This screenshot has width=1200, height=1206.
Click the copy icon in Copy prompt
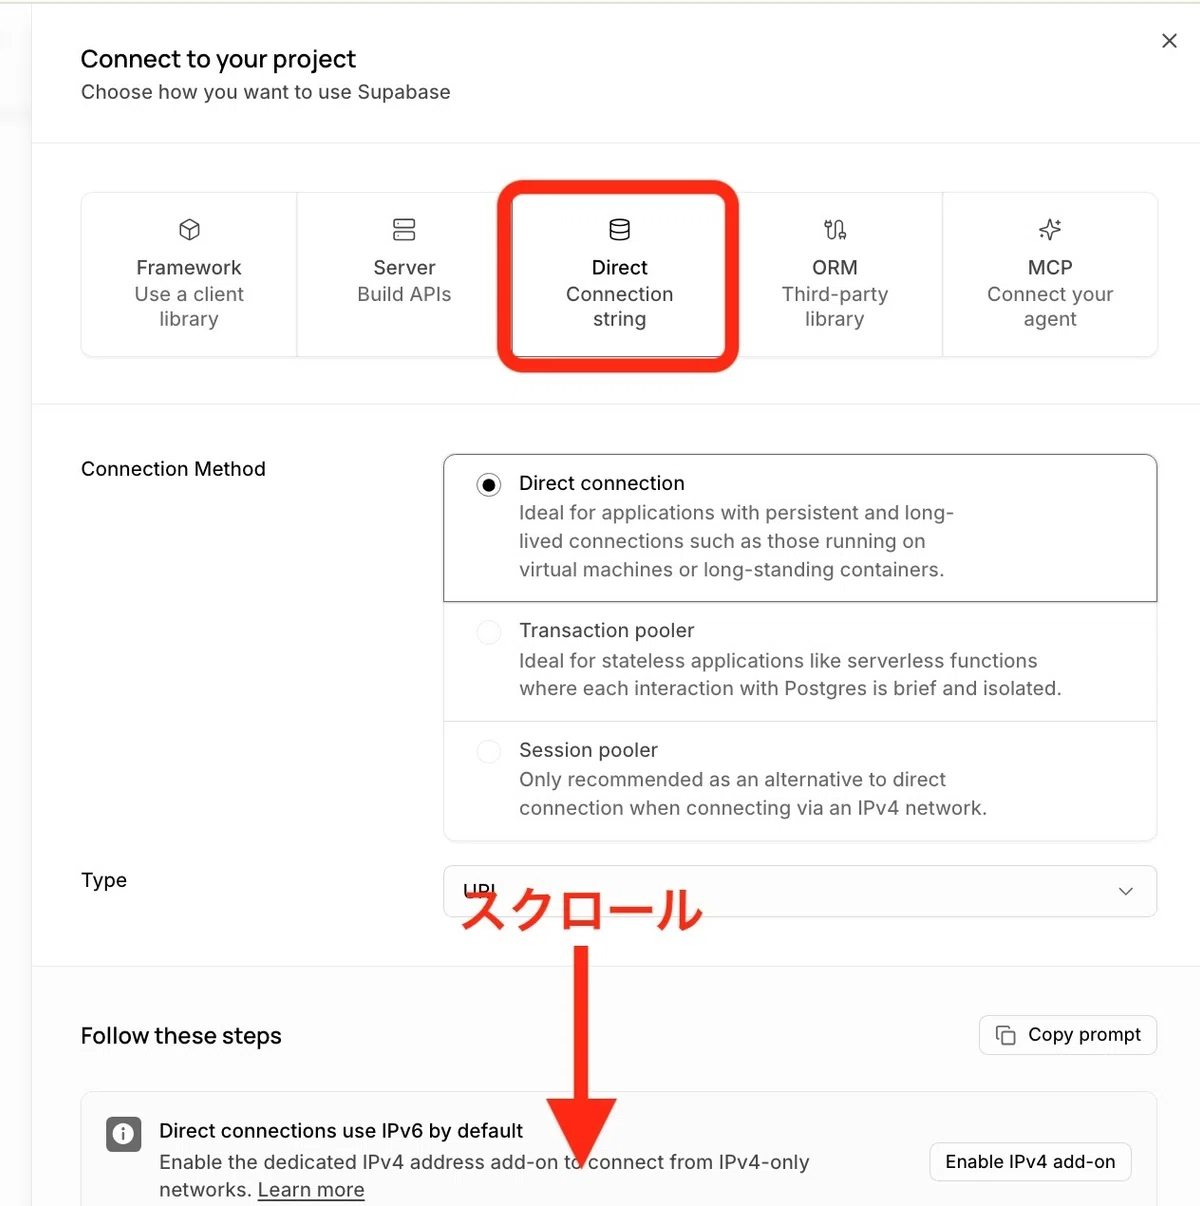point(1005,1035)
